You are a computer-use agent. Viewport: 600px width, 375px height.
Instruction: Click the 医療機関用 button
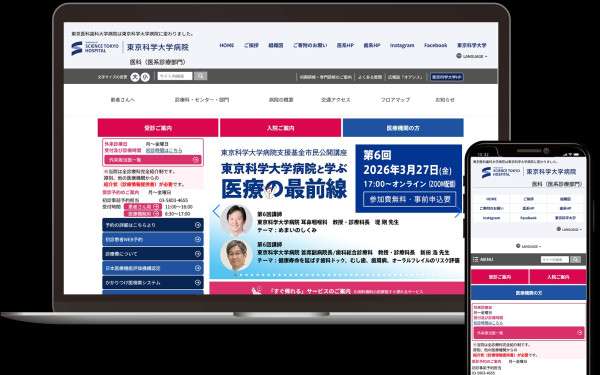pos(142,214)
